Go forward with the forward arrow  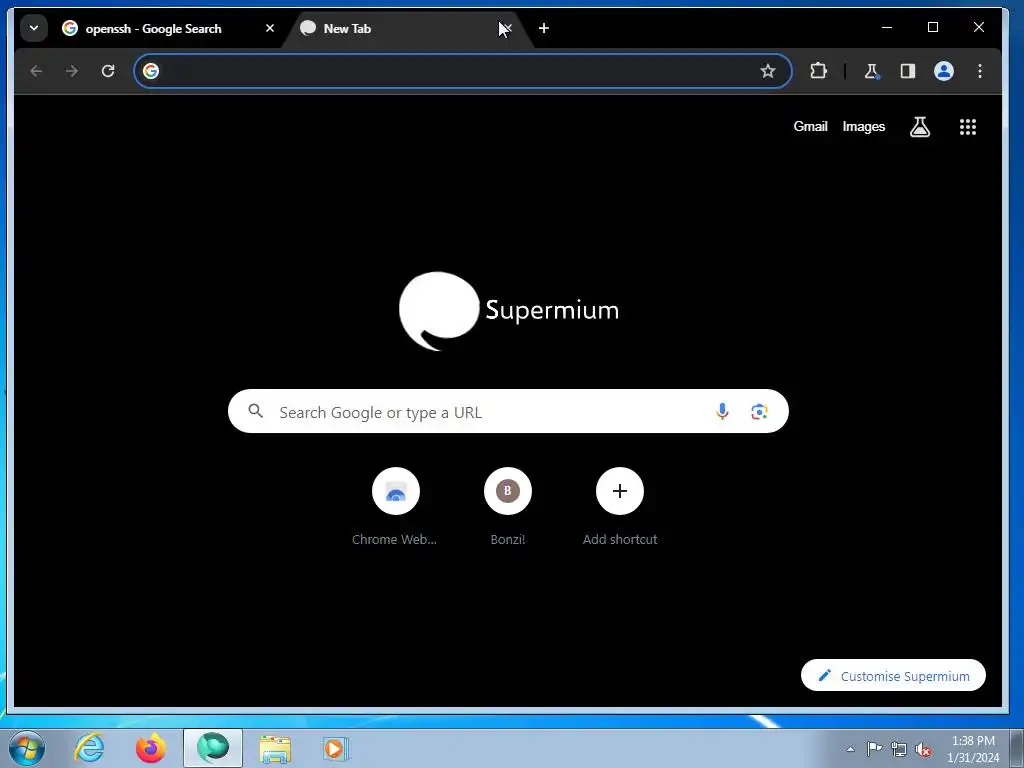tap(72, 71)
